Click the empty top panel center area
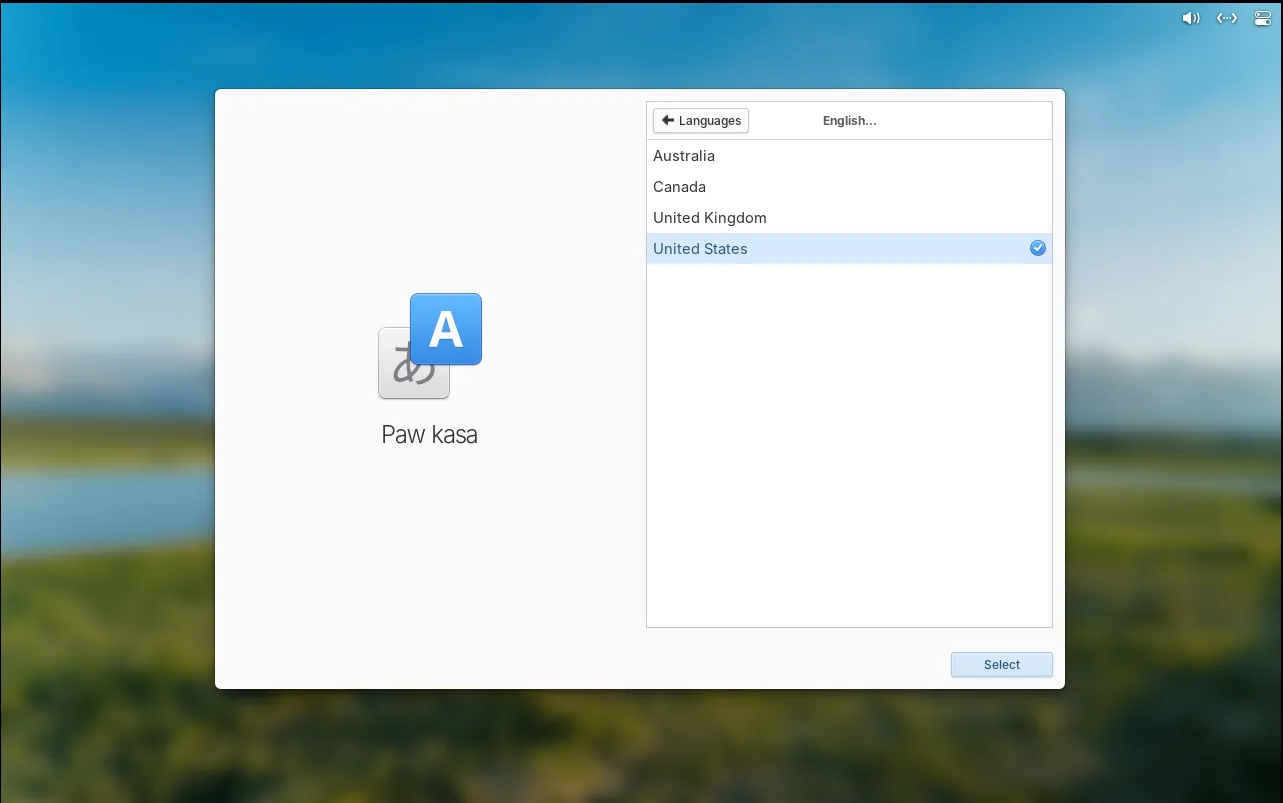Viewport: 1283px width, 803px height. point(640,18)
